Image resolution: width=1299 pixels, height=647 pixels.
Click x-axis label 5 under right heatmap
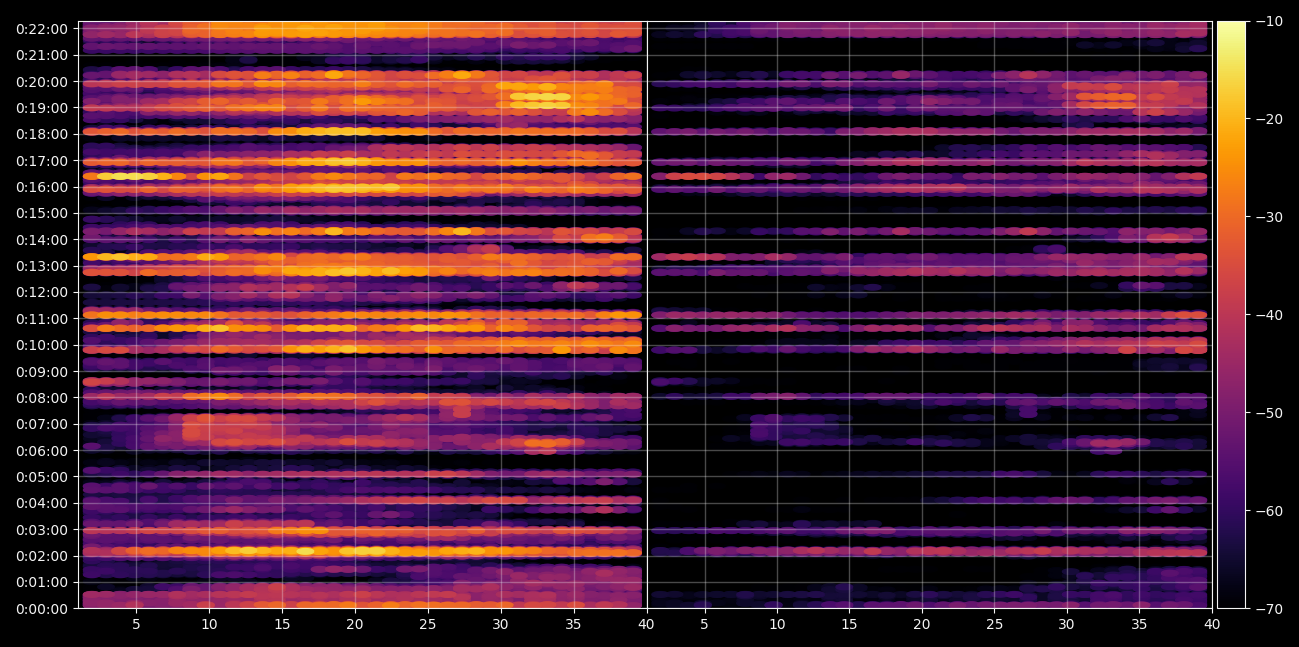(704, 624)
